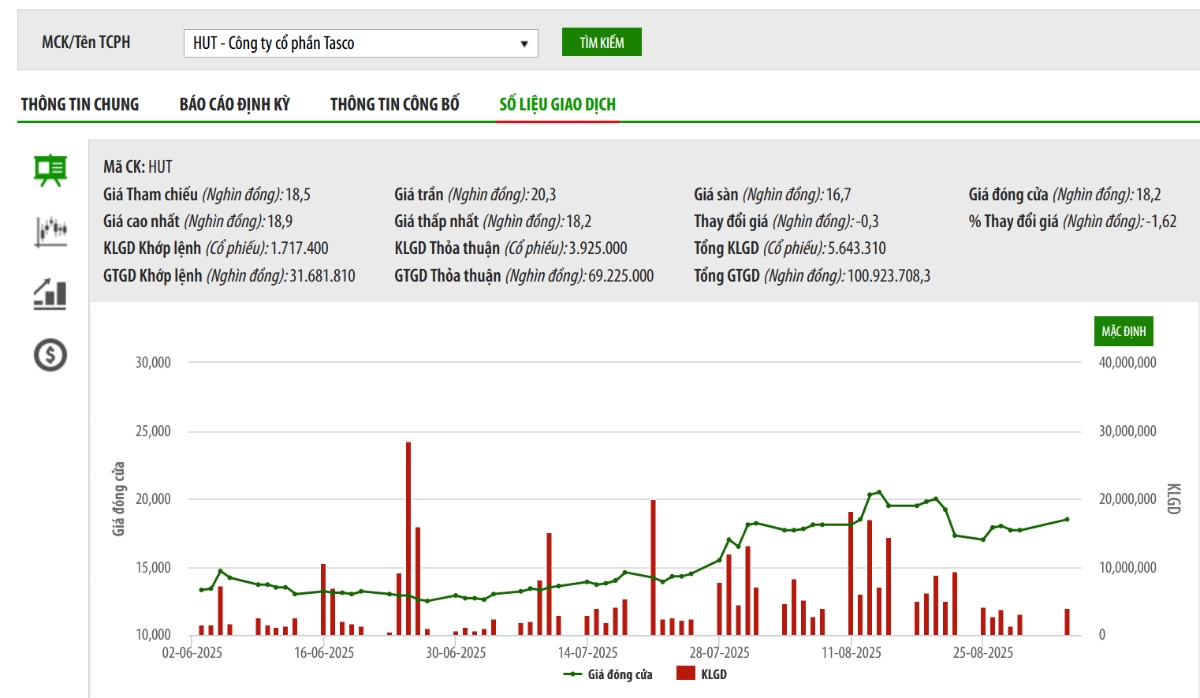Hide the KLGD series via legend

point(702,675)
